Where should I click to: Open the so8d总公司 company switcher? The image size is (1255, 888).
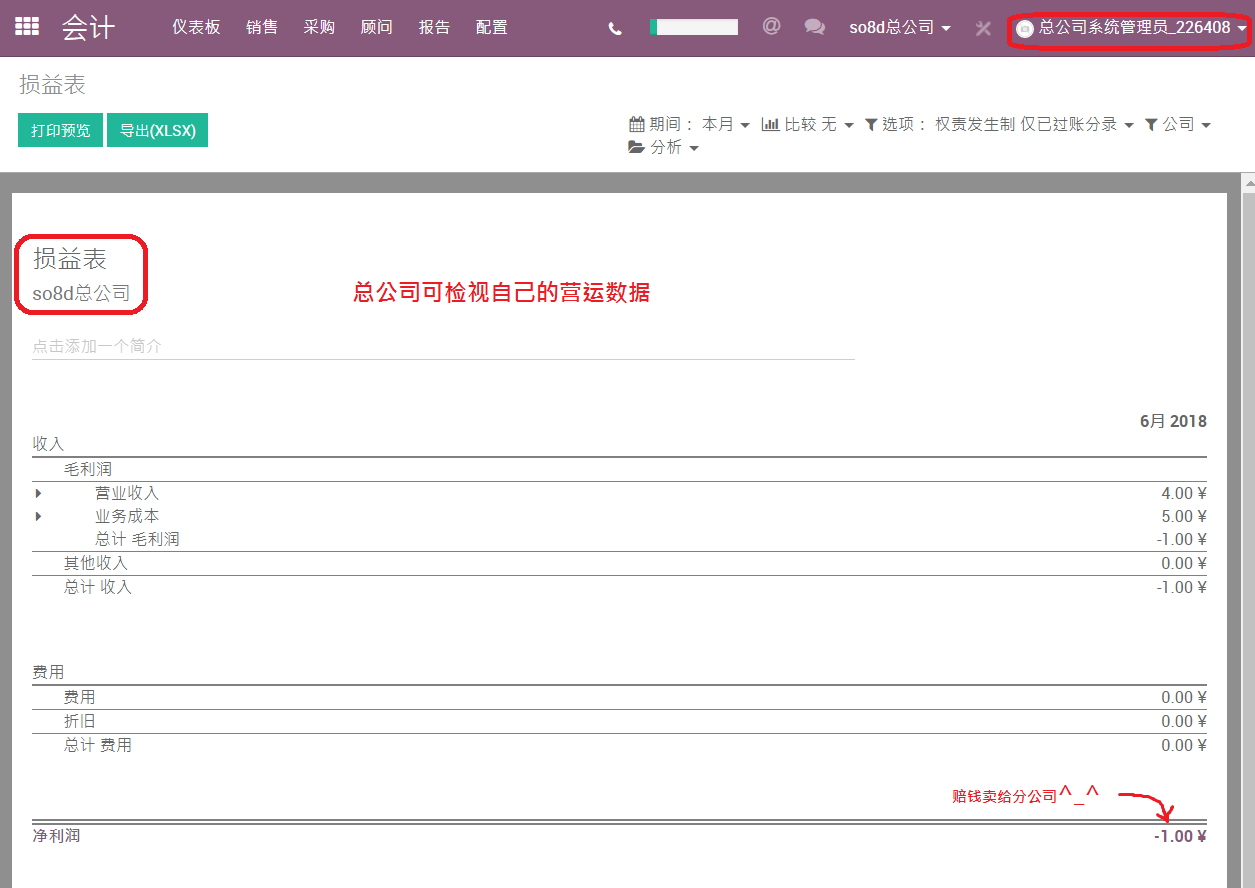[899, 28]
